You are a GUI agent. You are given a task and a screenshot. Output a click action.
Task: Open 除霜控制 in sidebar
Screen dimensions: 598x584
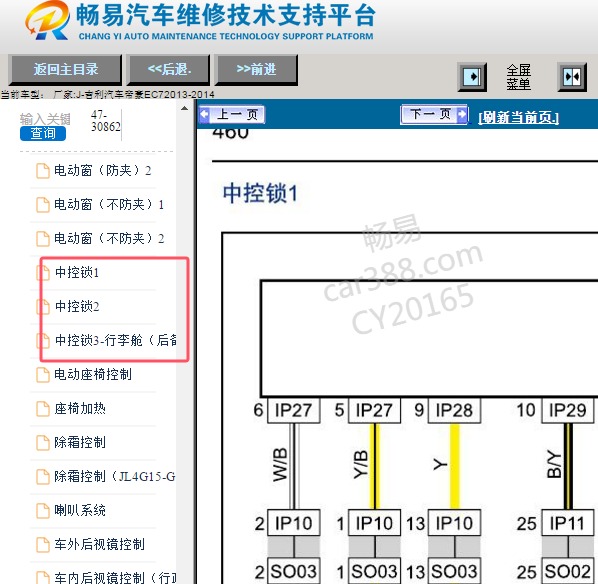point(80,442)
